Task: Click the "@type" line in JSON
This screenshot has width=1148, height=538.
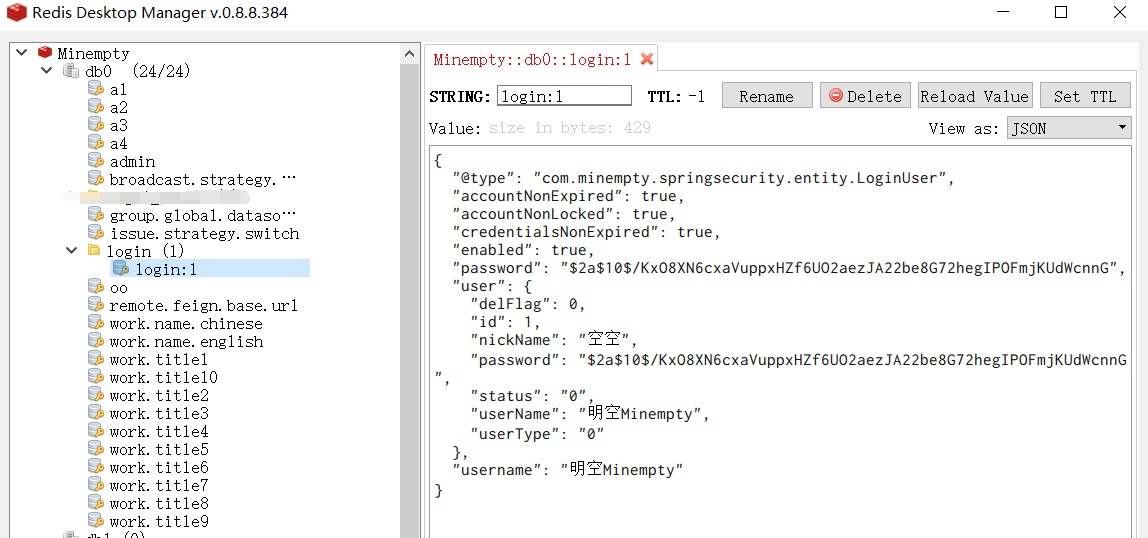Action: point(704,178)
